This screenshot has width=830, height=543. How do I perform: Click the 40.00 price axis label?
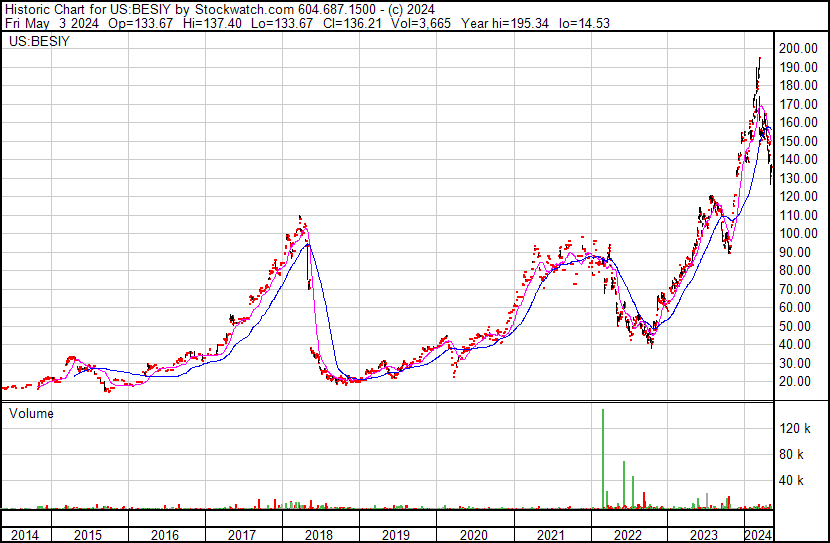tap(795, 345)
